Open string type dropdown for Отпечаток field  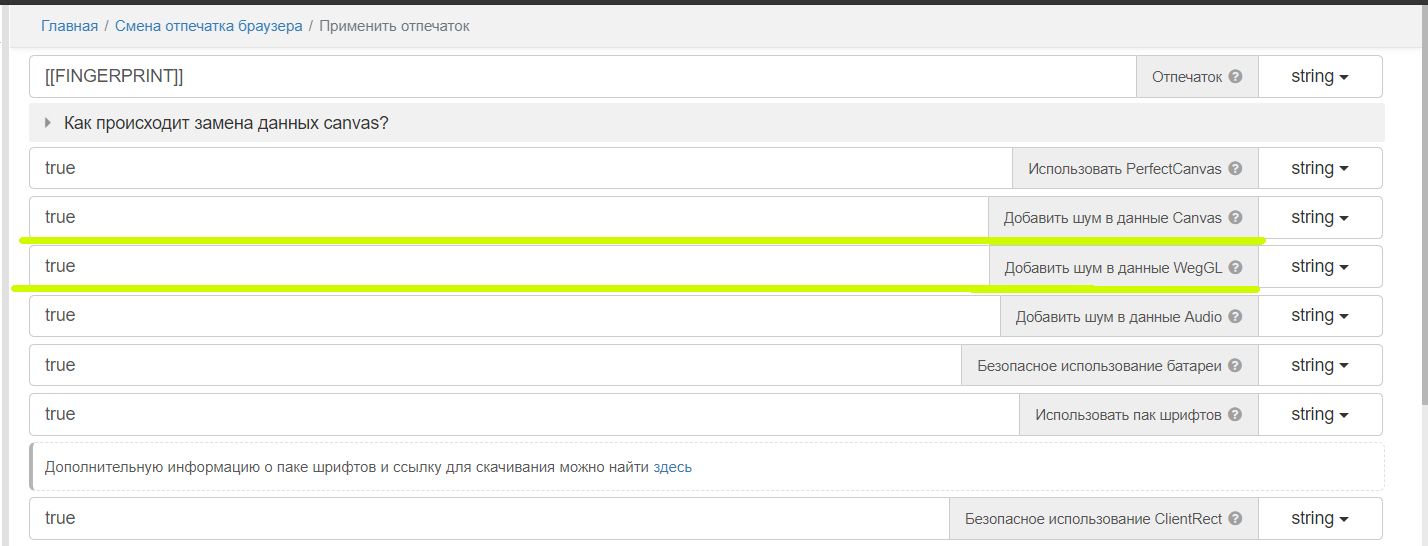click(1319, 77)
